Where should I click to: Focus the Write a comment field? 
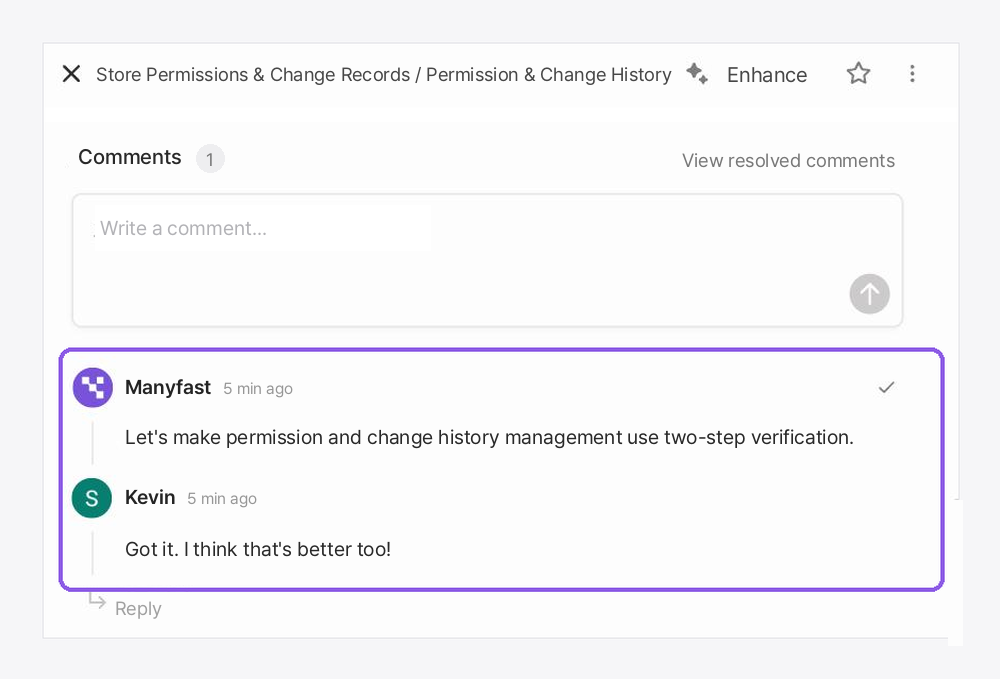487,260
